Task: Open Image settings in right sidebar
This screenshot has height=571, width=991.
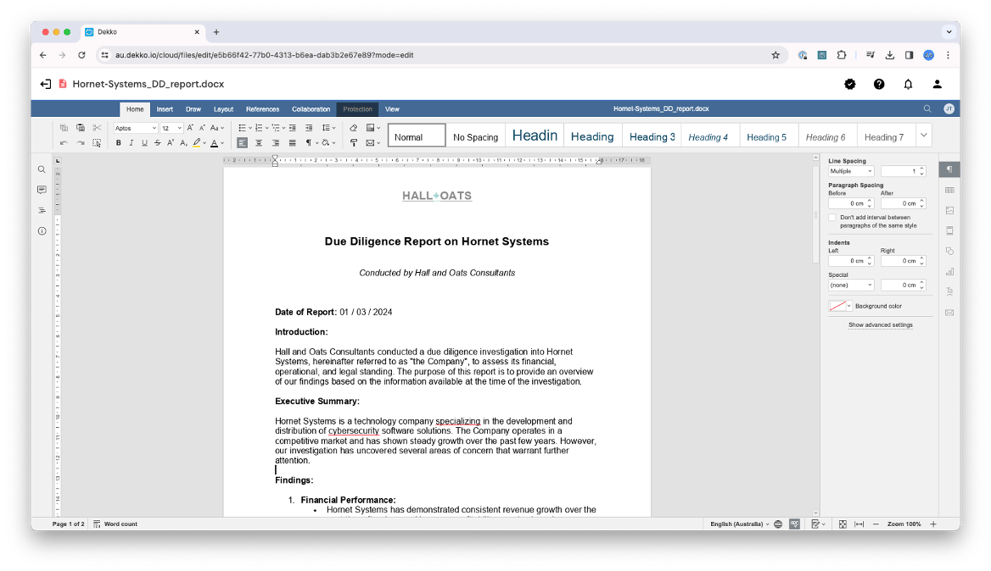Action: pyautogui.click(x=949, y=211)
